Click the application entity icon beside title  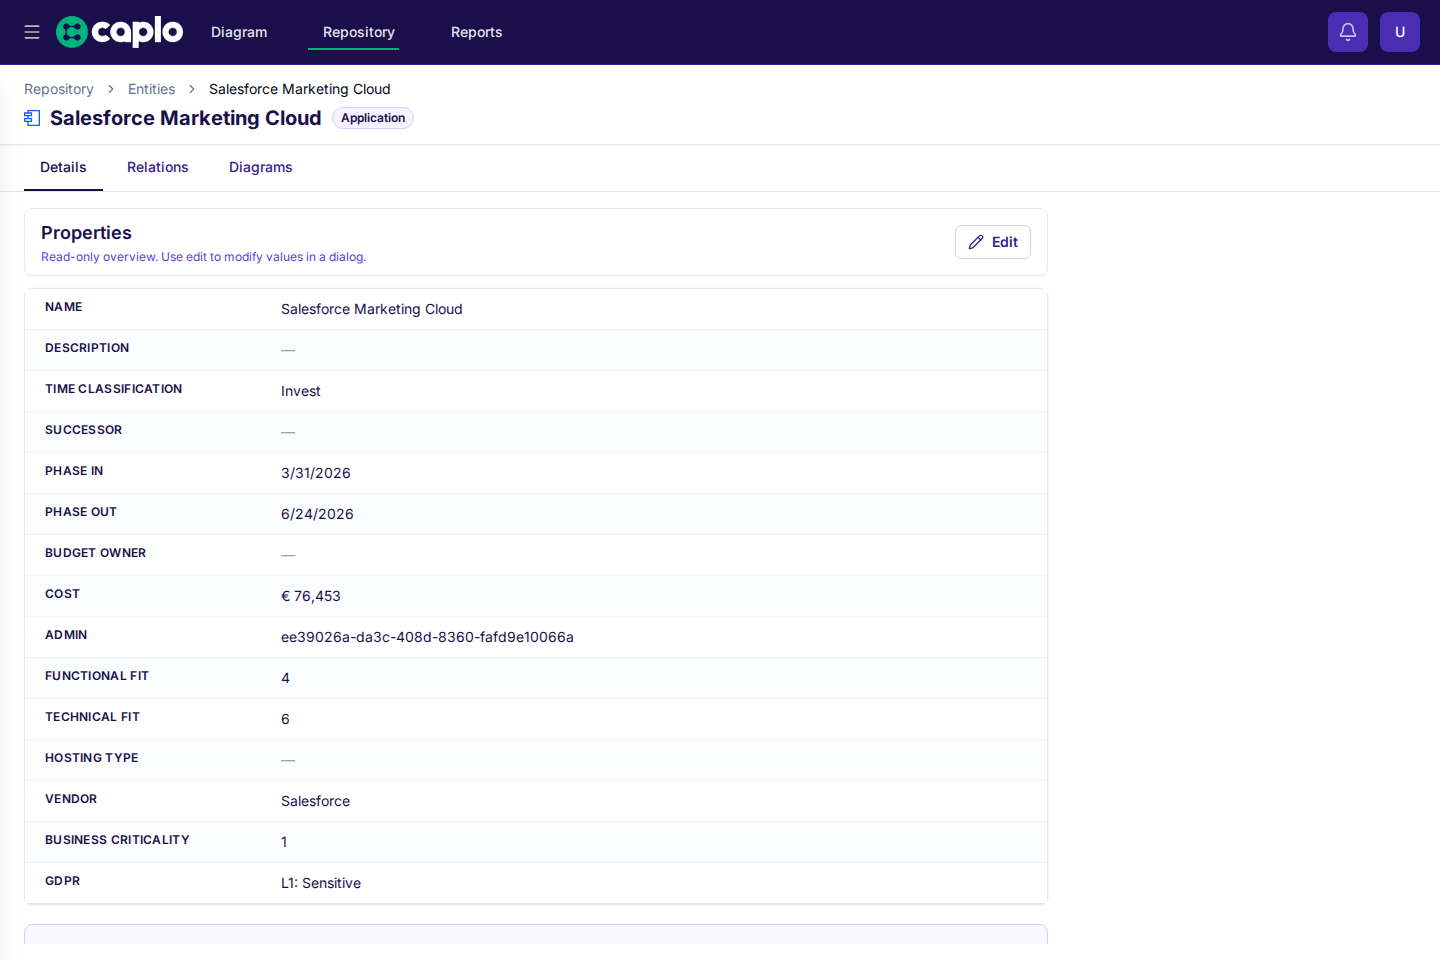(32, 118)
